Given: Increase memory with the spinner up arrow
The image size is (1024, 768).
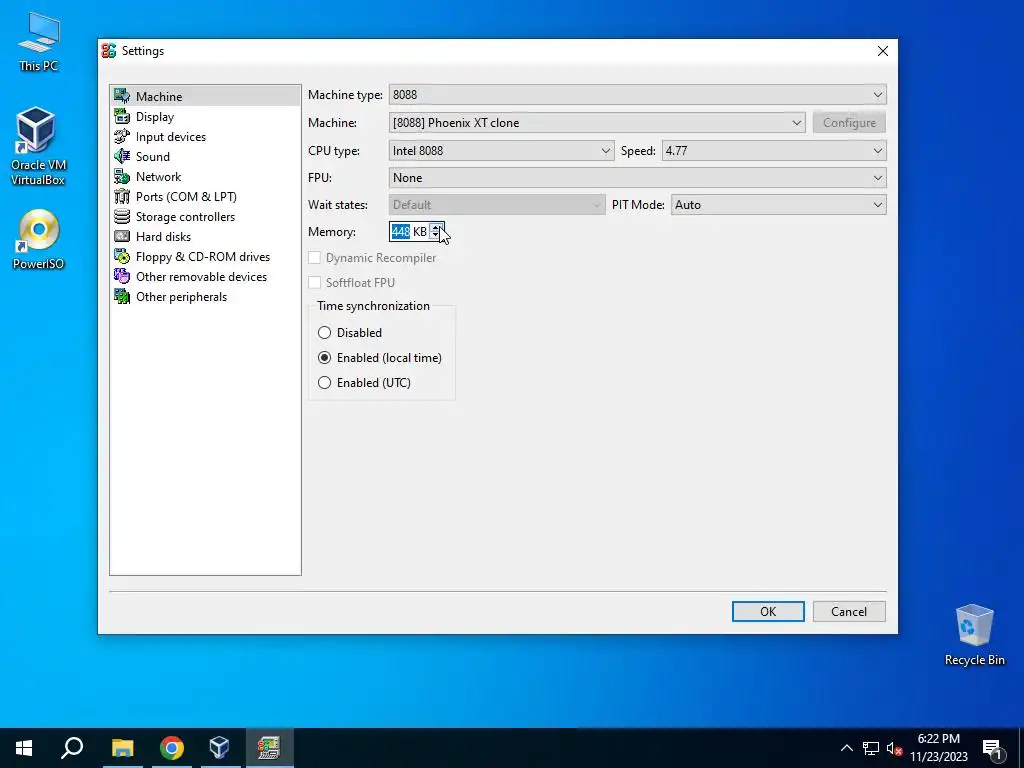Looking at the screenshot, I should click(436, 227).
